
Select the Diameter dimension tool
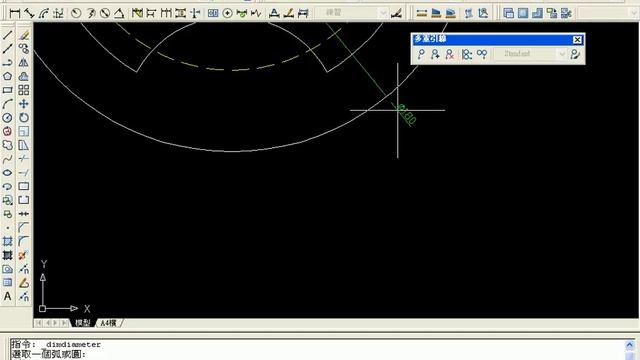pyautogui.click(x=105, y=13)
